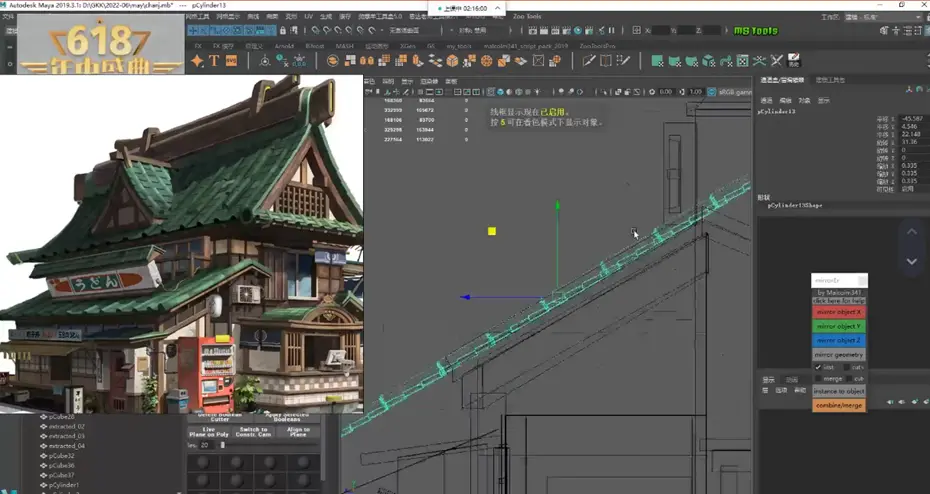The image size is (930, 494).
Task: Click the exposure icon beside 0.00 field
Action: coord(652,92)
